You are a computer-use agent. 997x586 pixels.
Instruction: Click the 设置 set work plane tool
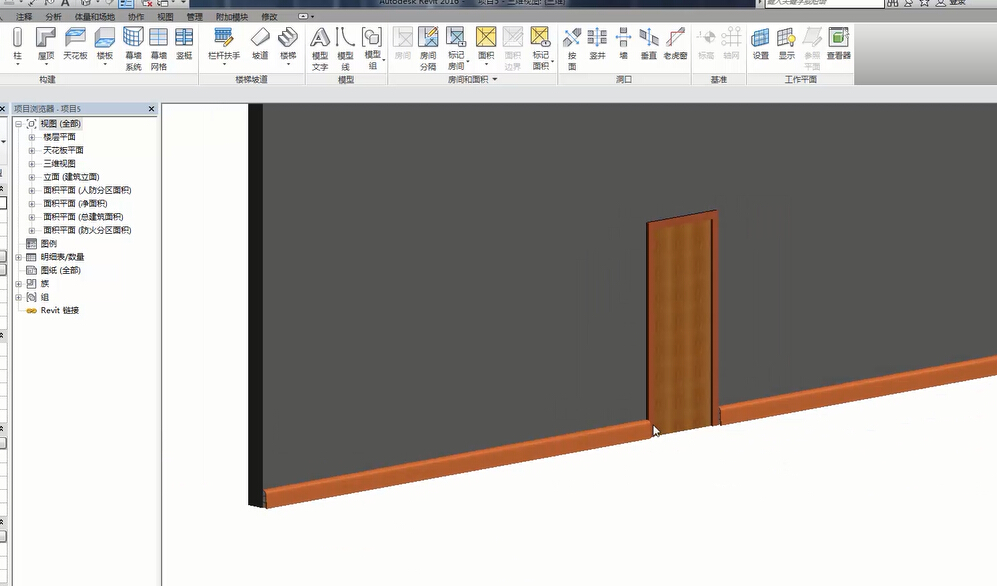click(x=760, y=44)
